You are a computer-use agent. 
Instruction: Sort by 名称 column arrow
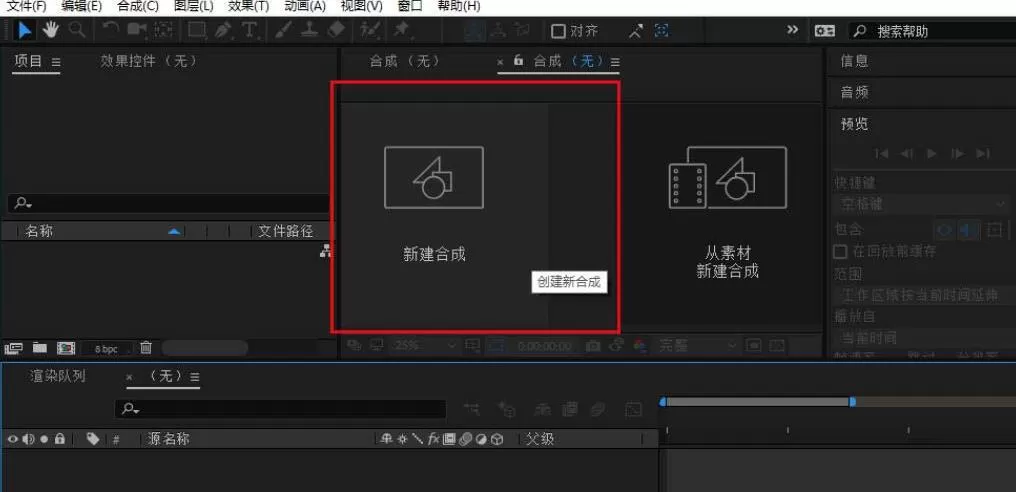click(174, 231)
